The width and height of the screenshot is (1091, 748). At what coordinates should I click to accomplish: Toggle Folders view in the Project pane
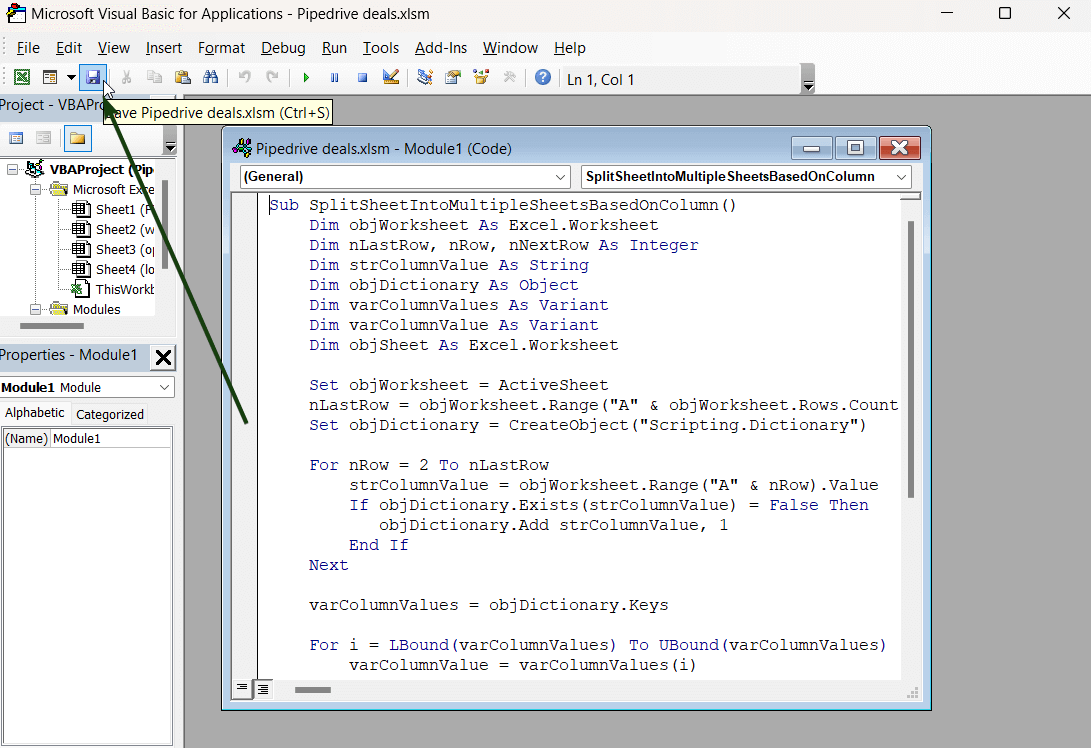tap(77, 138)
